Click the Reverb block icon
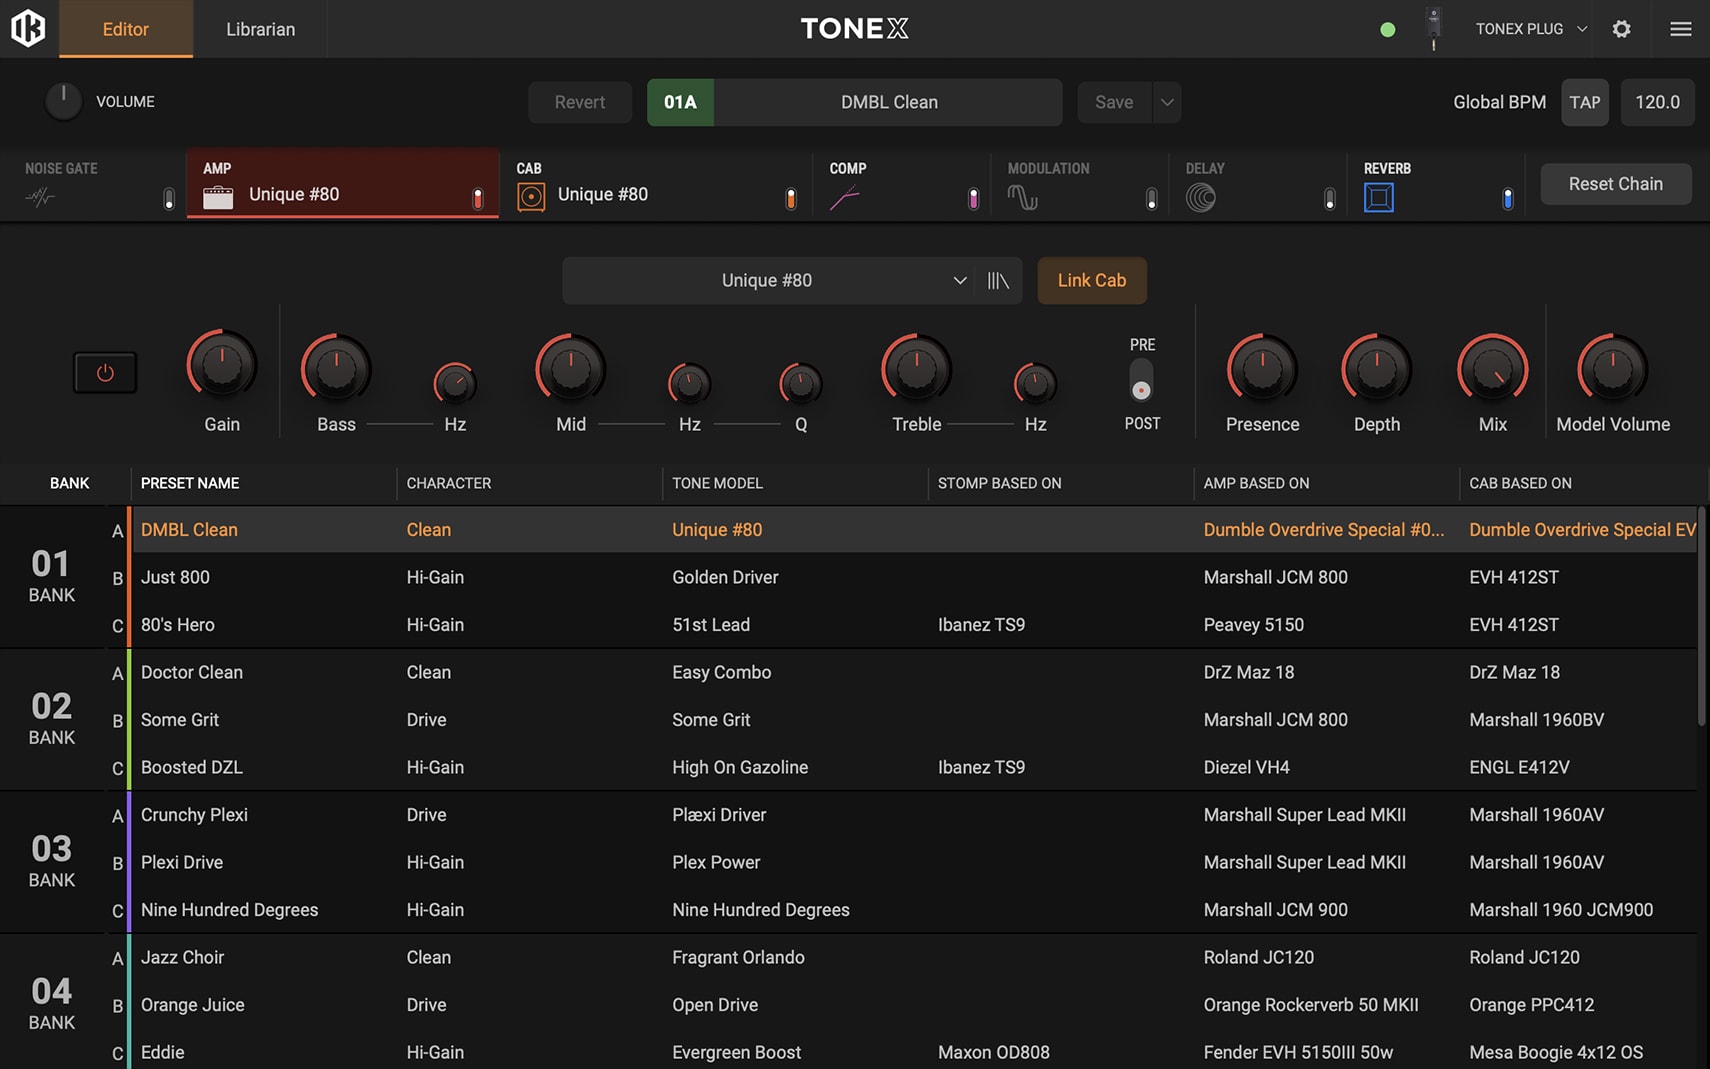This screenshot has width=1710, height=1069. (x=1379, y=196)
